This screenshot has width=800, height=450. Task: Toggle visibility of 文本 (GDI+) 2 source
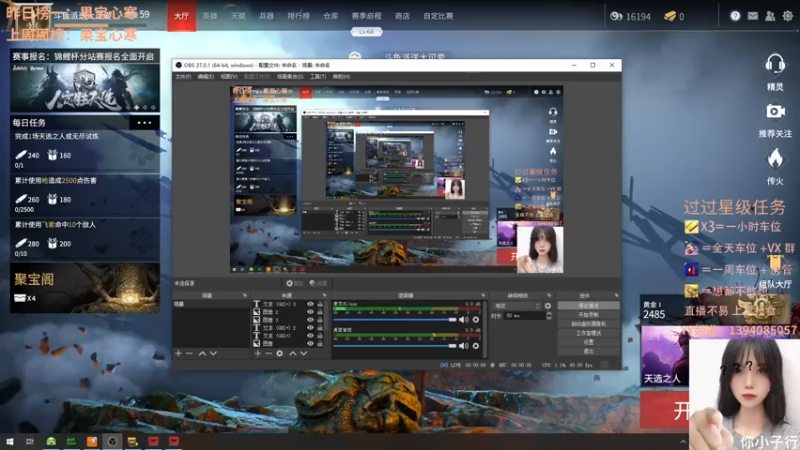click(x=310, y=328)
